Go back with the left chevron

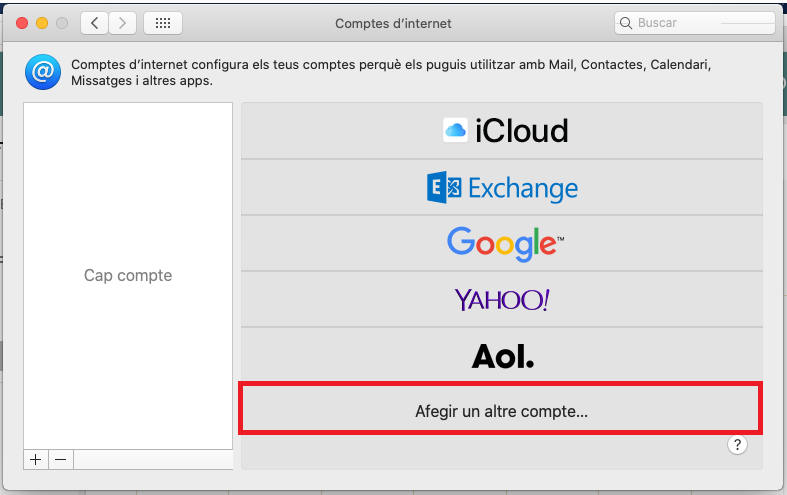pos(94,23)
